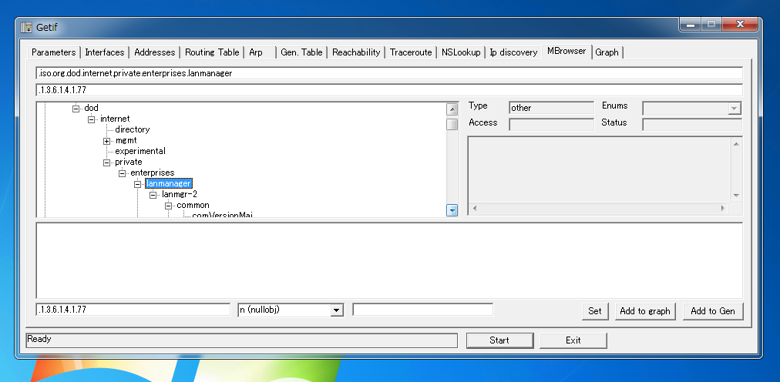Open the Parameters tab

pyautogui.click(x=53, y=52)
